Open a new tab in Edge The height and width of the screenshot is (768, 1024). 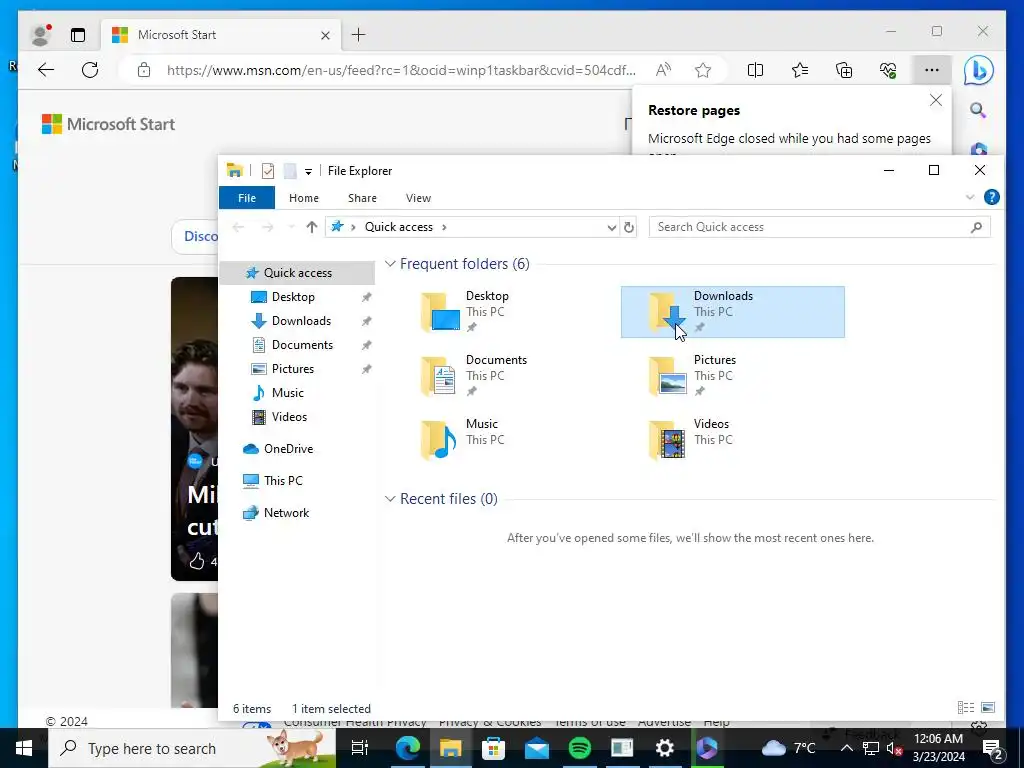coord(359,35)
